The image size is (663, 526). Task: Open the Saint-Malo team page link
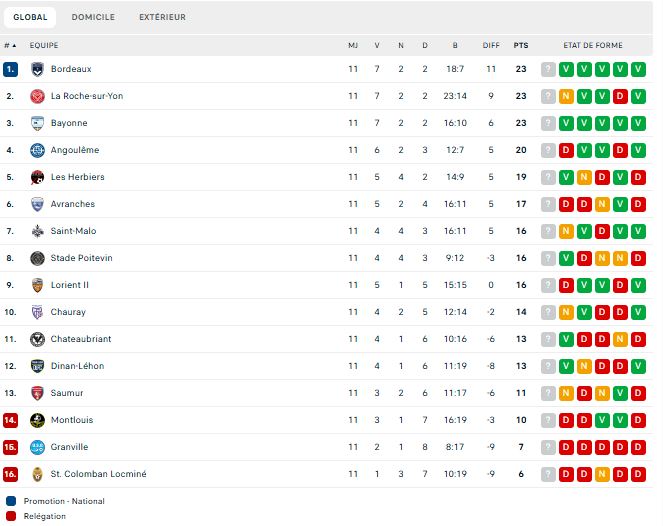73,231
